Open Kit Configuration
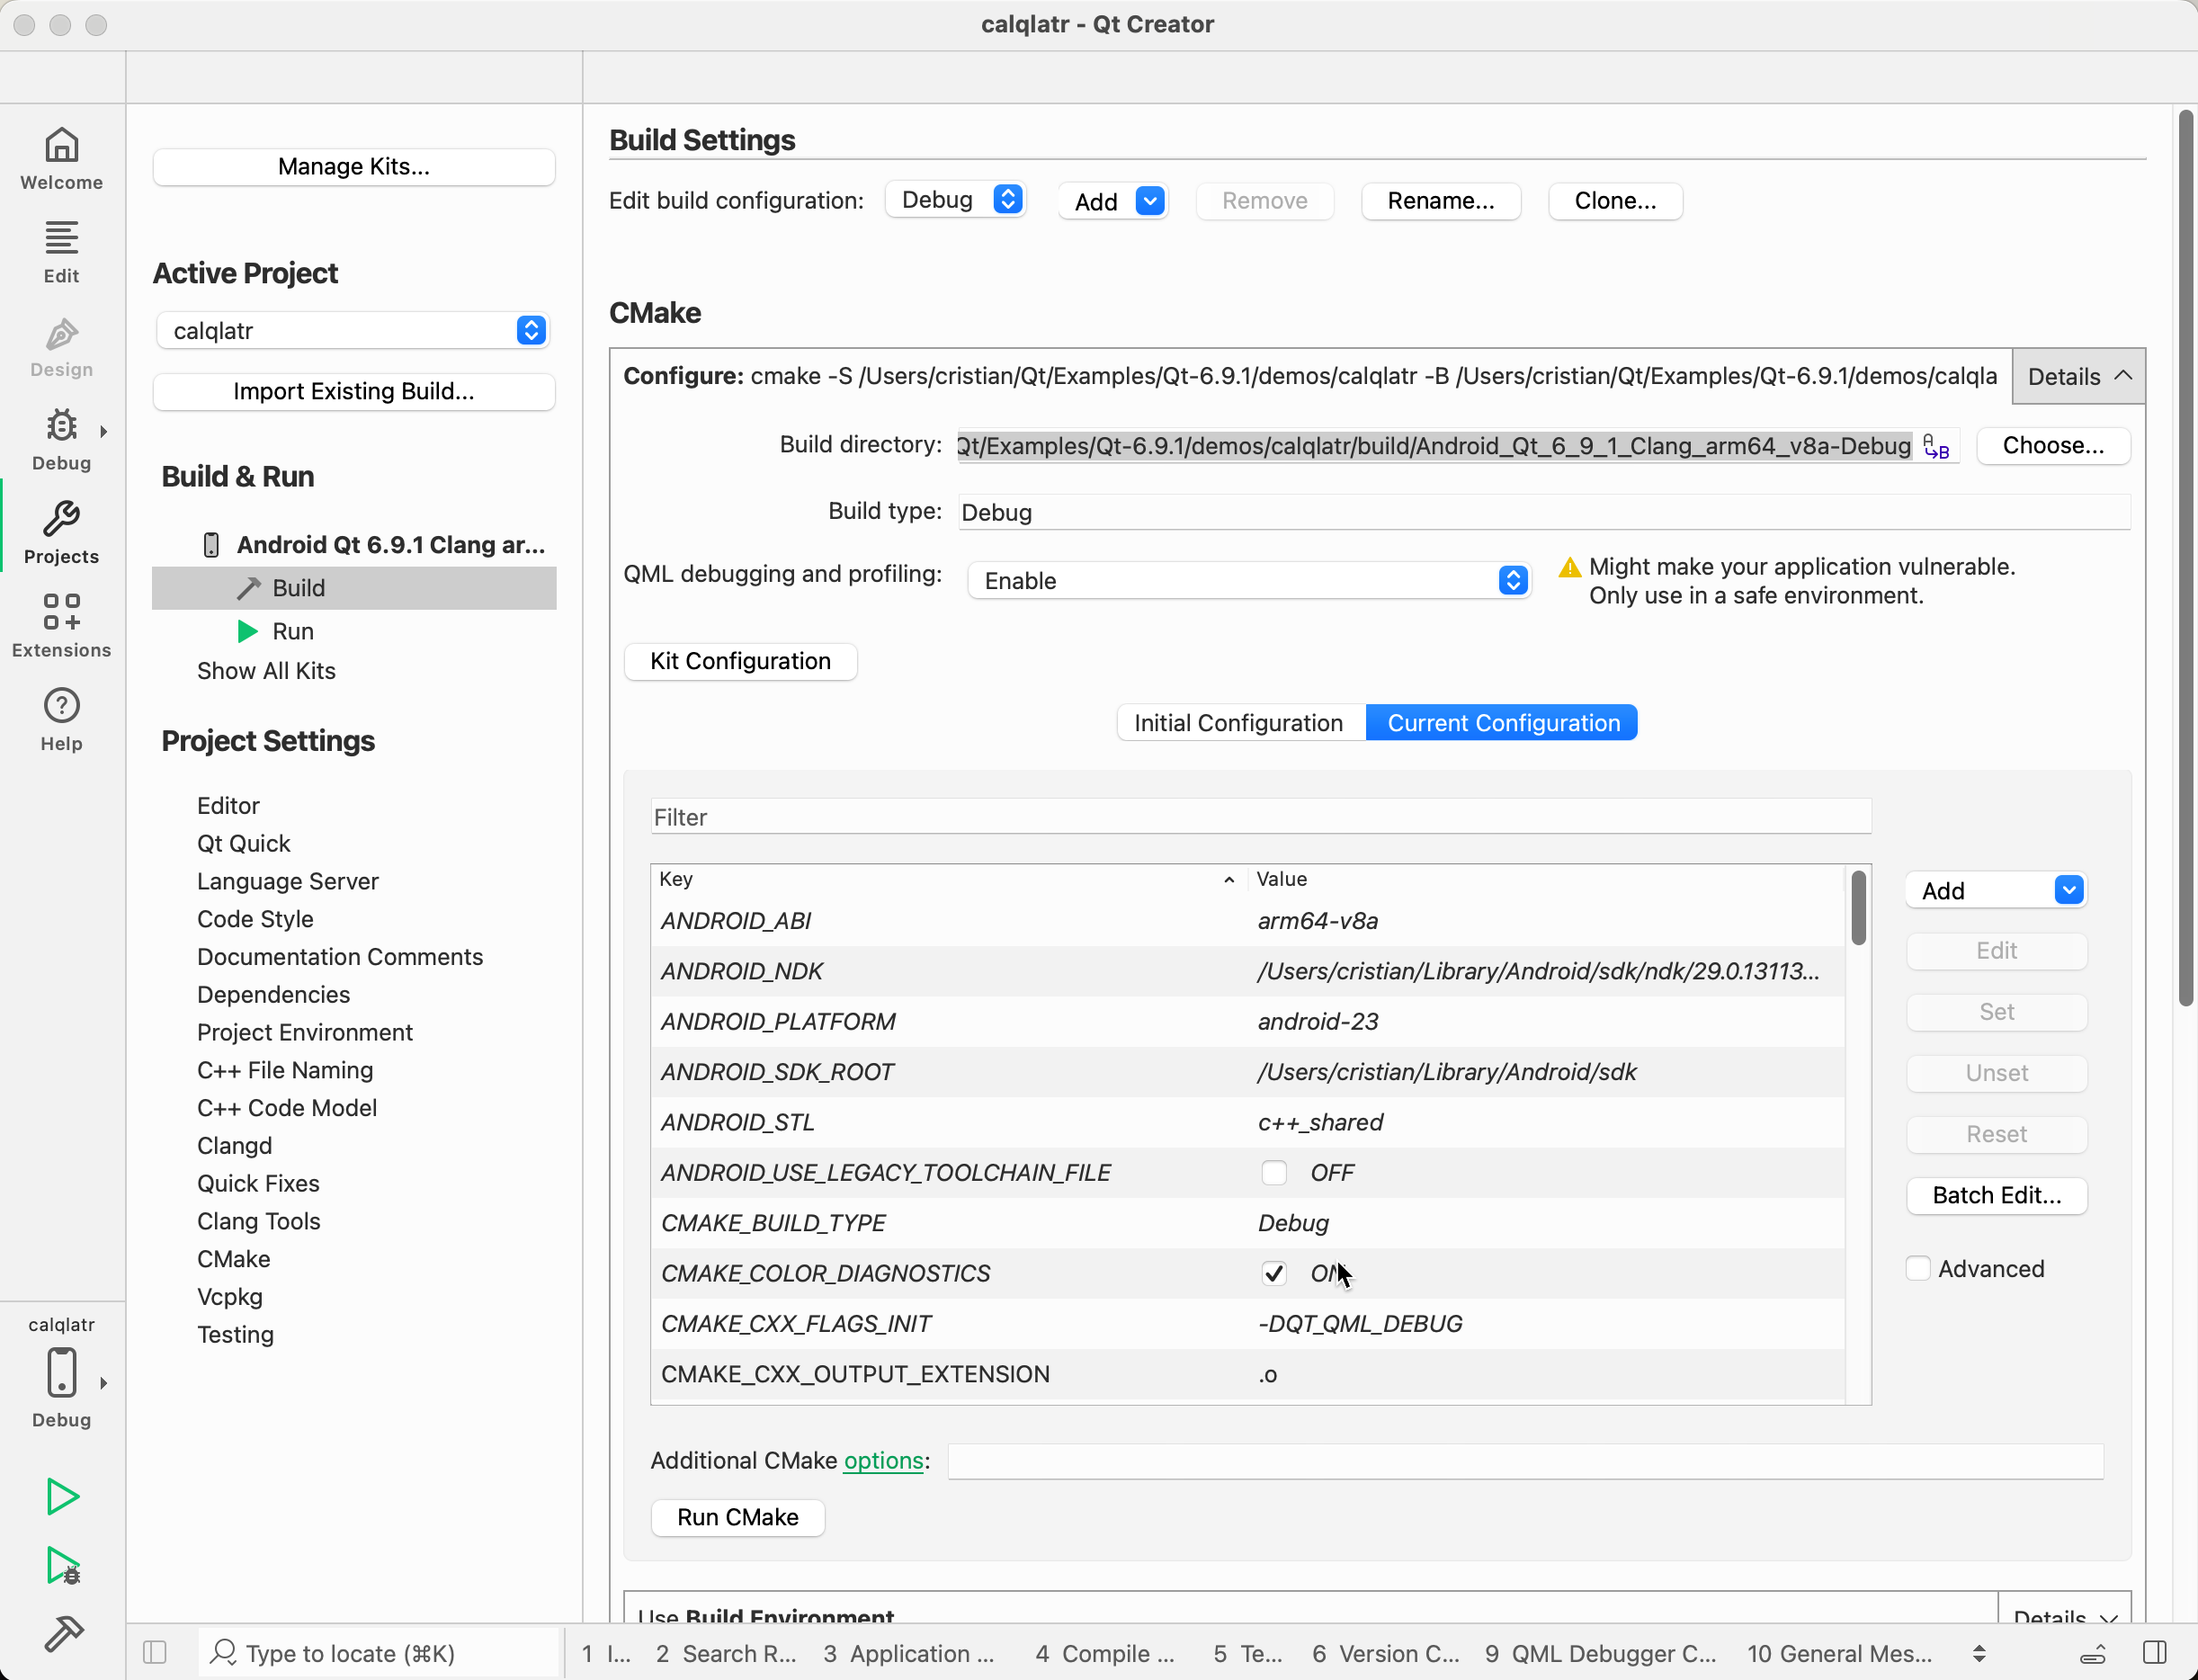Viewport: 2198px width, 1680px height. (740, 661)
